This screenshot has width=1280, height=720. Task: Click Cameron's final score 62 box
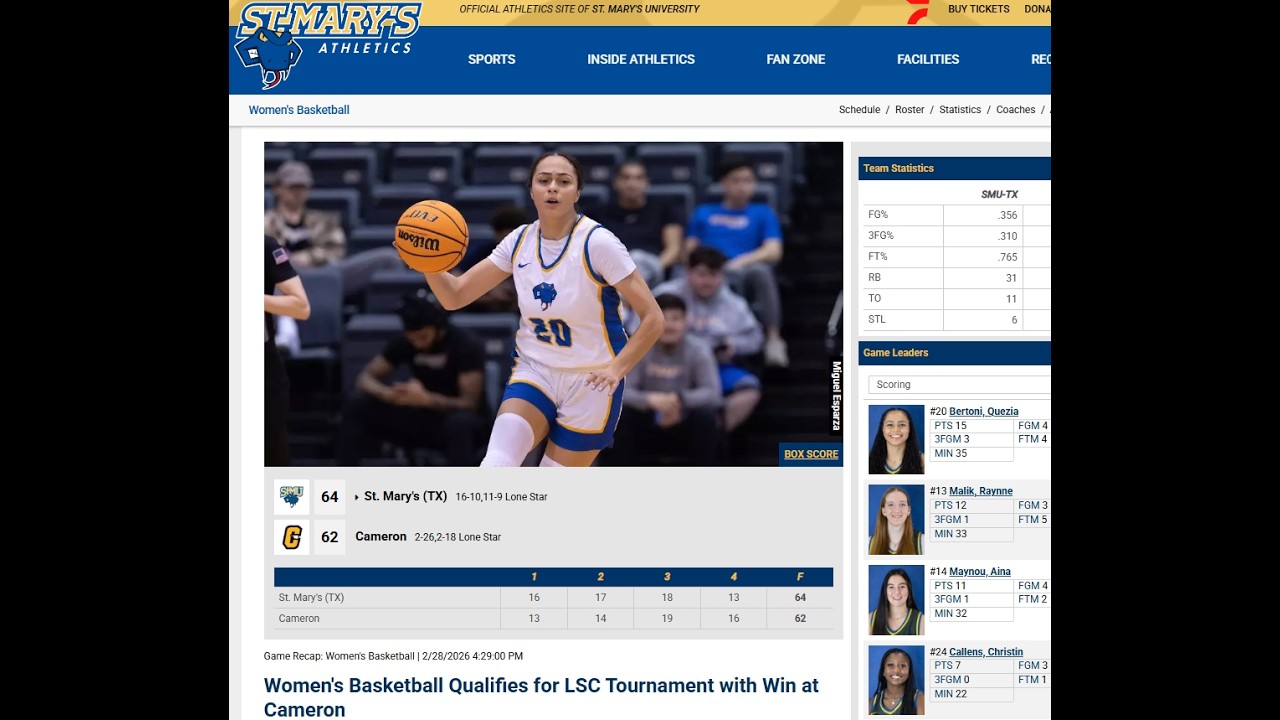330,537
